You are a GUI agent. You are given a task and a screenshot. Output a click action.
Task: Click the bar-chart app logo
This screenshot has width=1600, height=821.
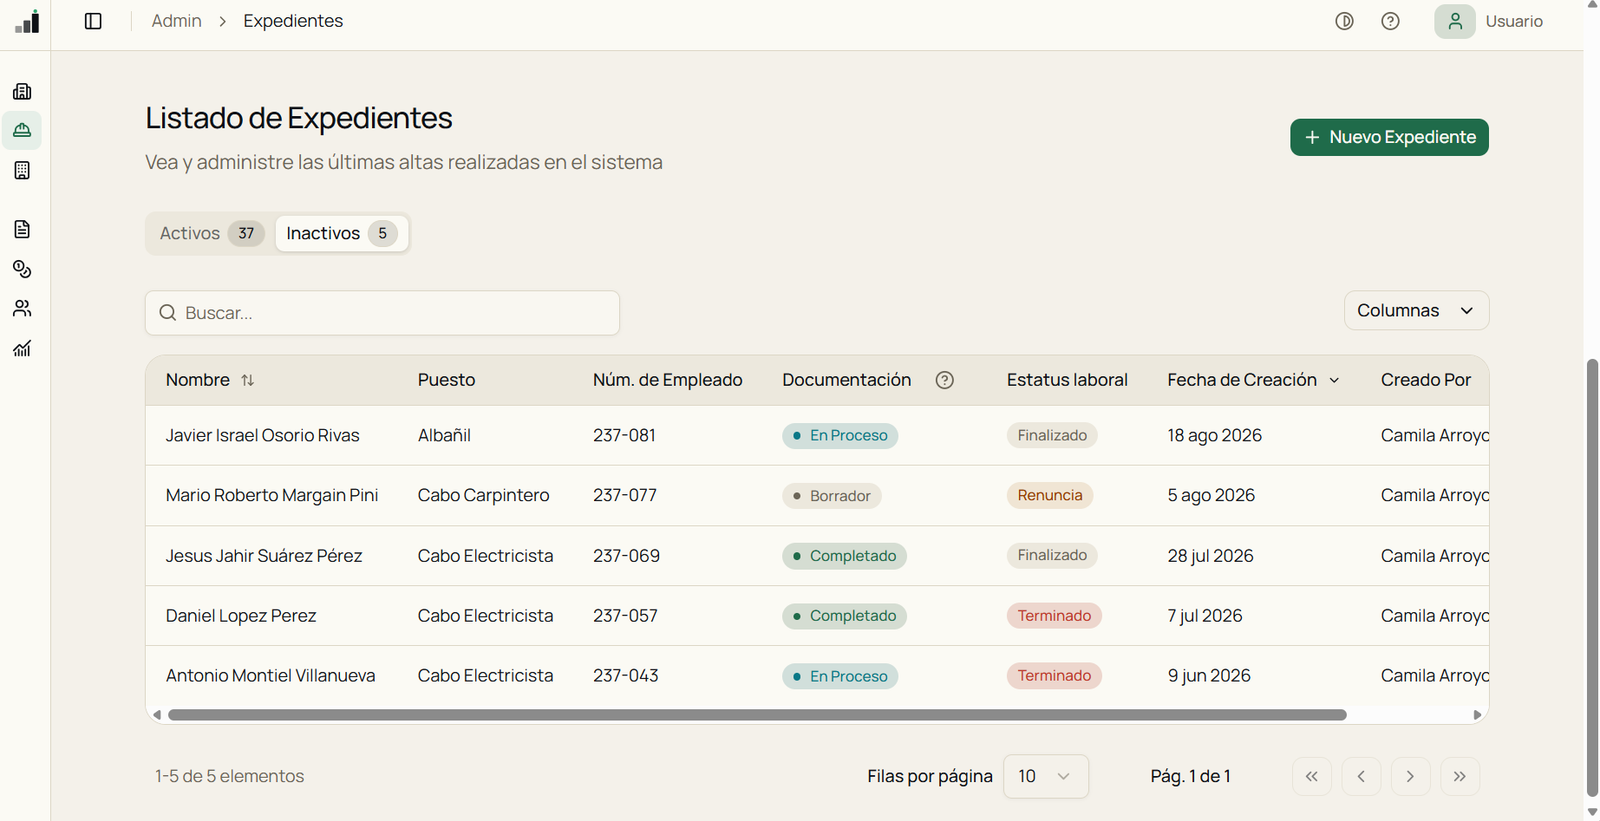point(28,21)
